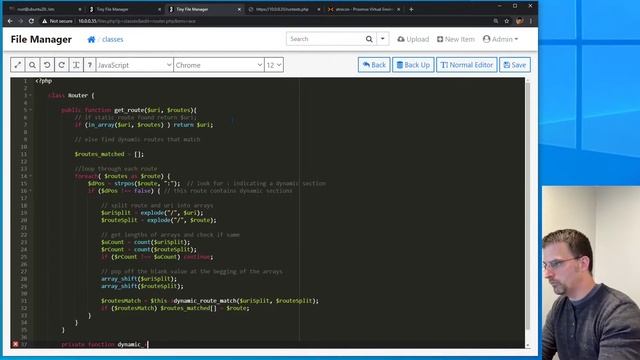Open the search options dropdown arrow
Image resolution: width=640 pixels, height=360 pixels.
point(382,39)
